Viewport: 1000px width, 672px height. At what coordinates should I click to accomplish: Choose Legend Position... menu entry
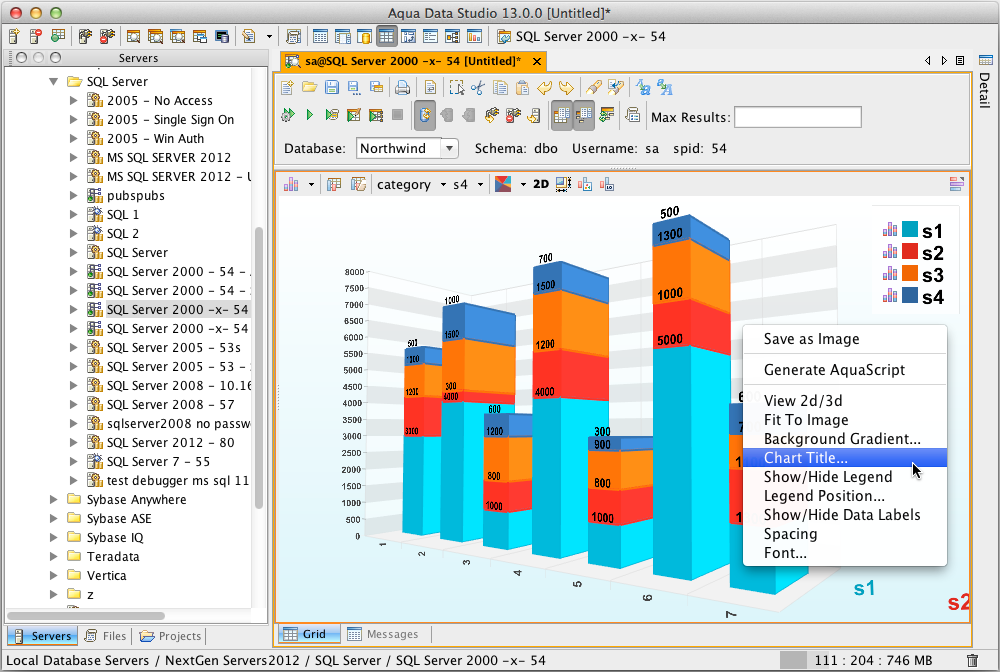pyautogui.click(x=844, y=496)
